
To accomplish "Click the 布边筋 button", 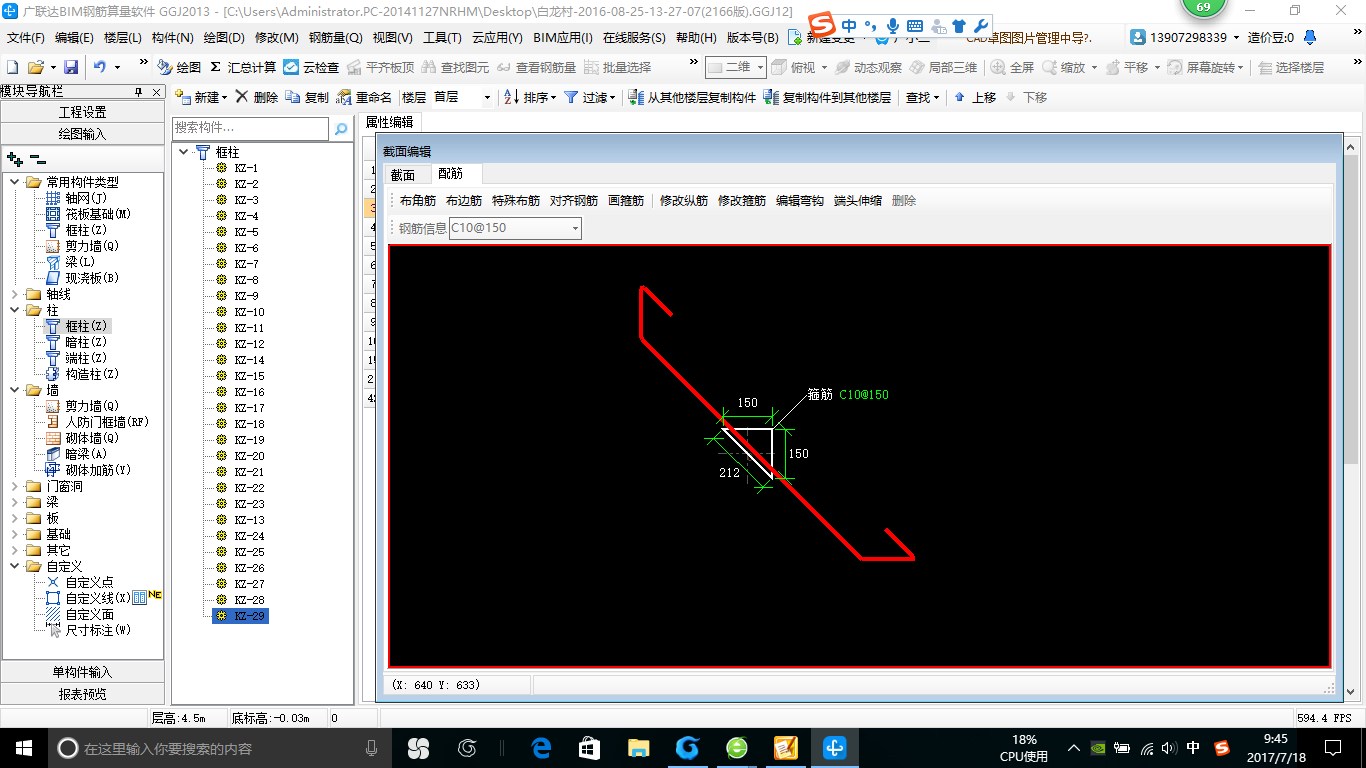I will (464, 201).
